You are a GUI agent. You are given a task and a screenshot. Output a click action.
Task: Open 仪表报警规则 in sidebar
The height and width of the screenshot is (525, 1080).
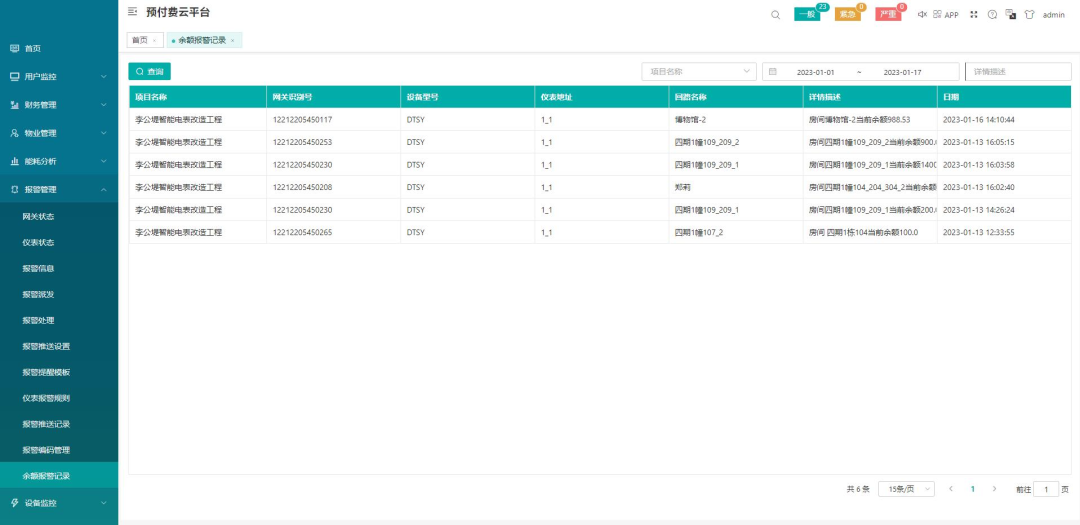coord(46,398)
